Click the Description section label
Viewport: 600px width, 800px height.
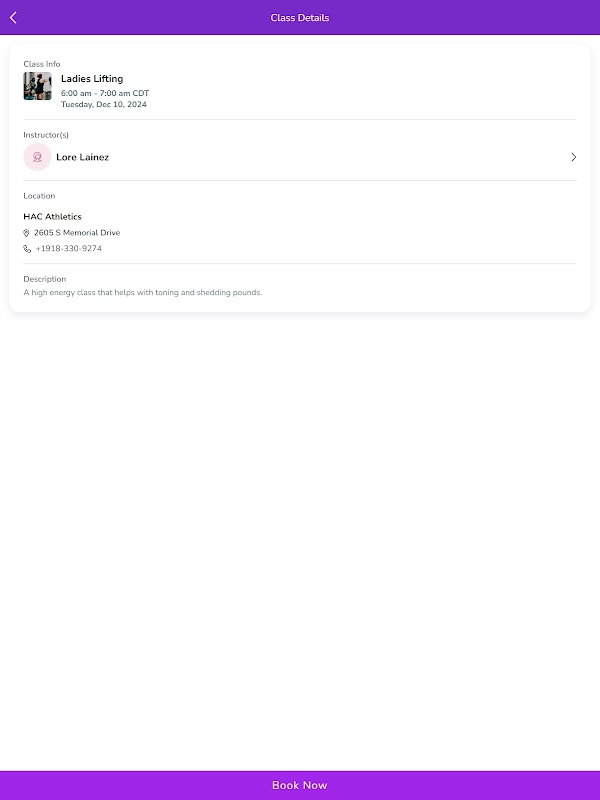point(45,279)
